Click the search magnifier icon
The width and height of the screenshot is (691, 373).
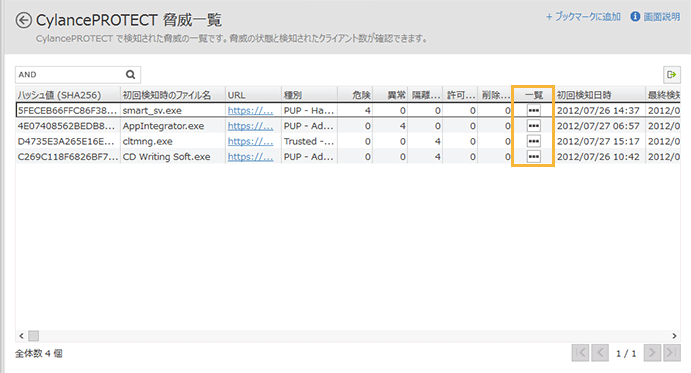click(130, 75)
